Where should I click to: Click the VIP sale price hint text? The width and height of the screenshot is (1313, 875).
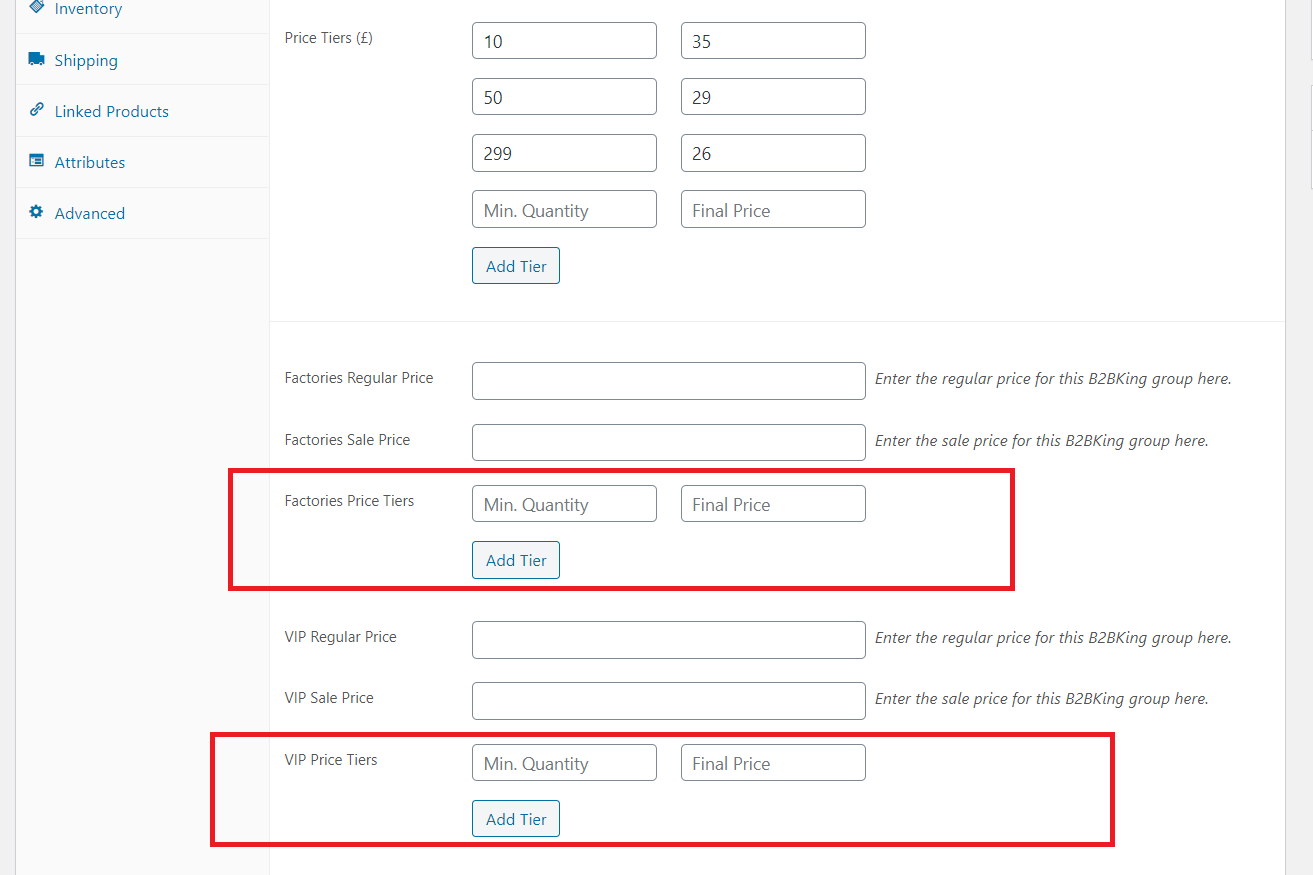[1042, 699]
